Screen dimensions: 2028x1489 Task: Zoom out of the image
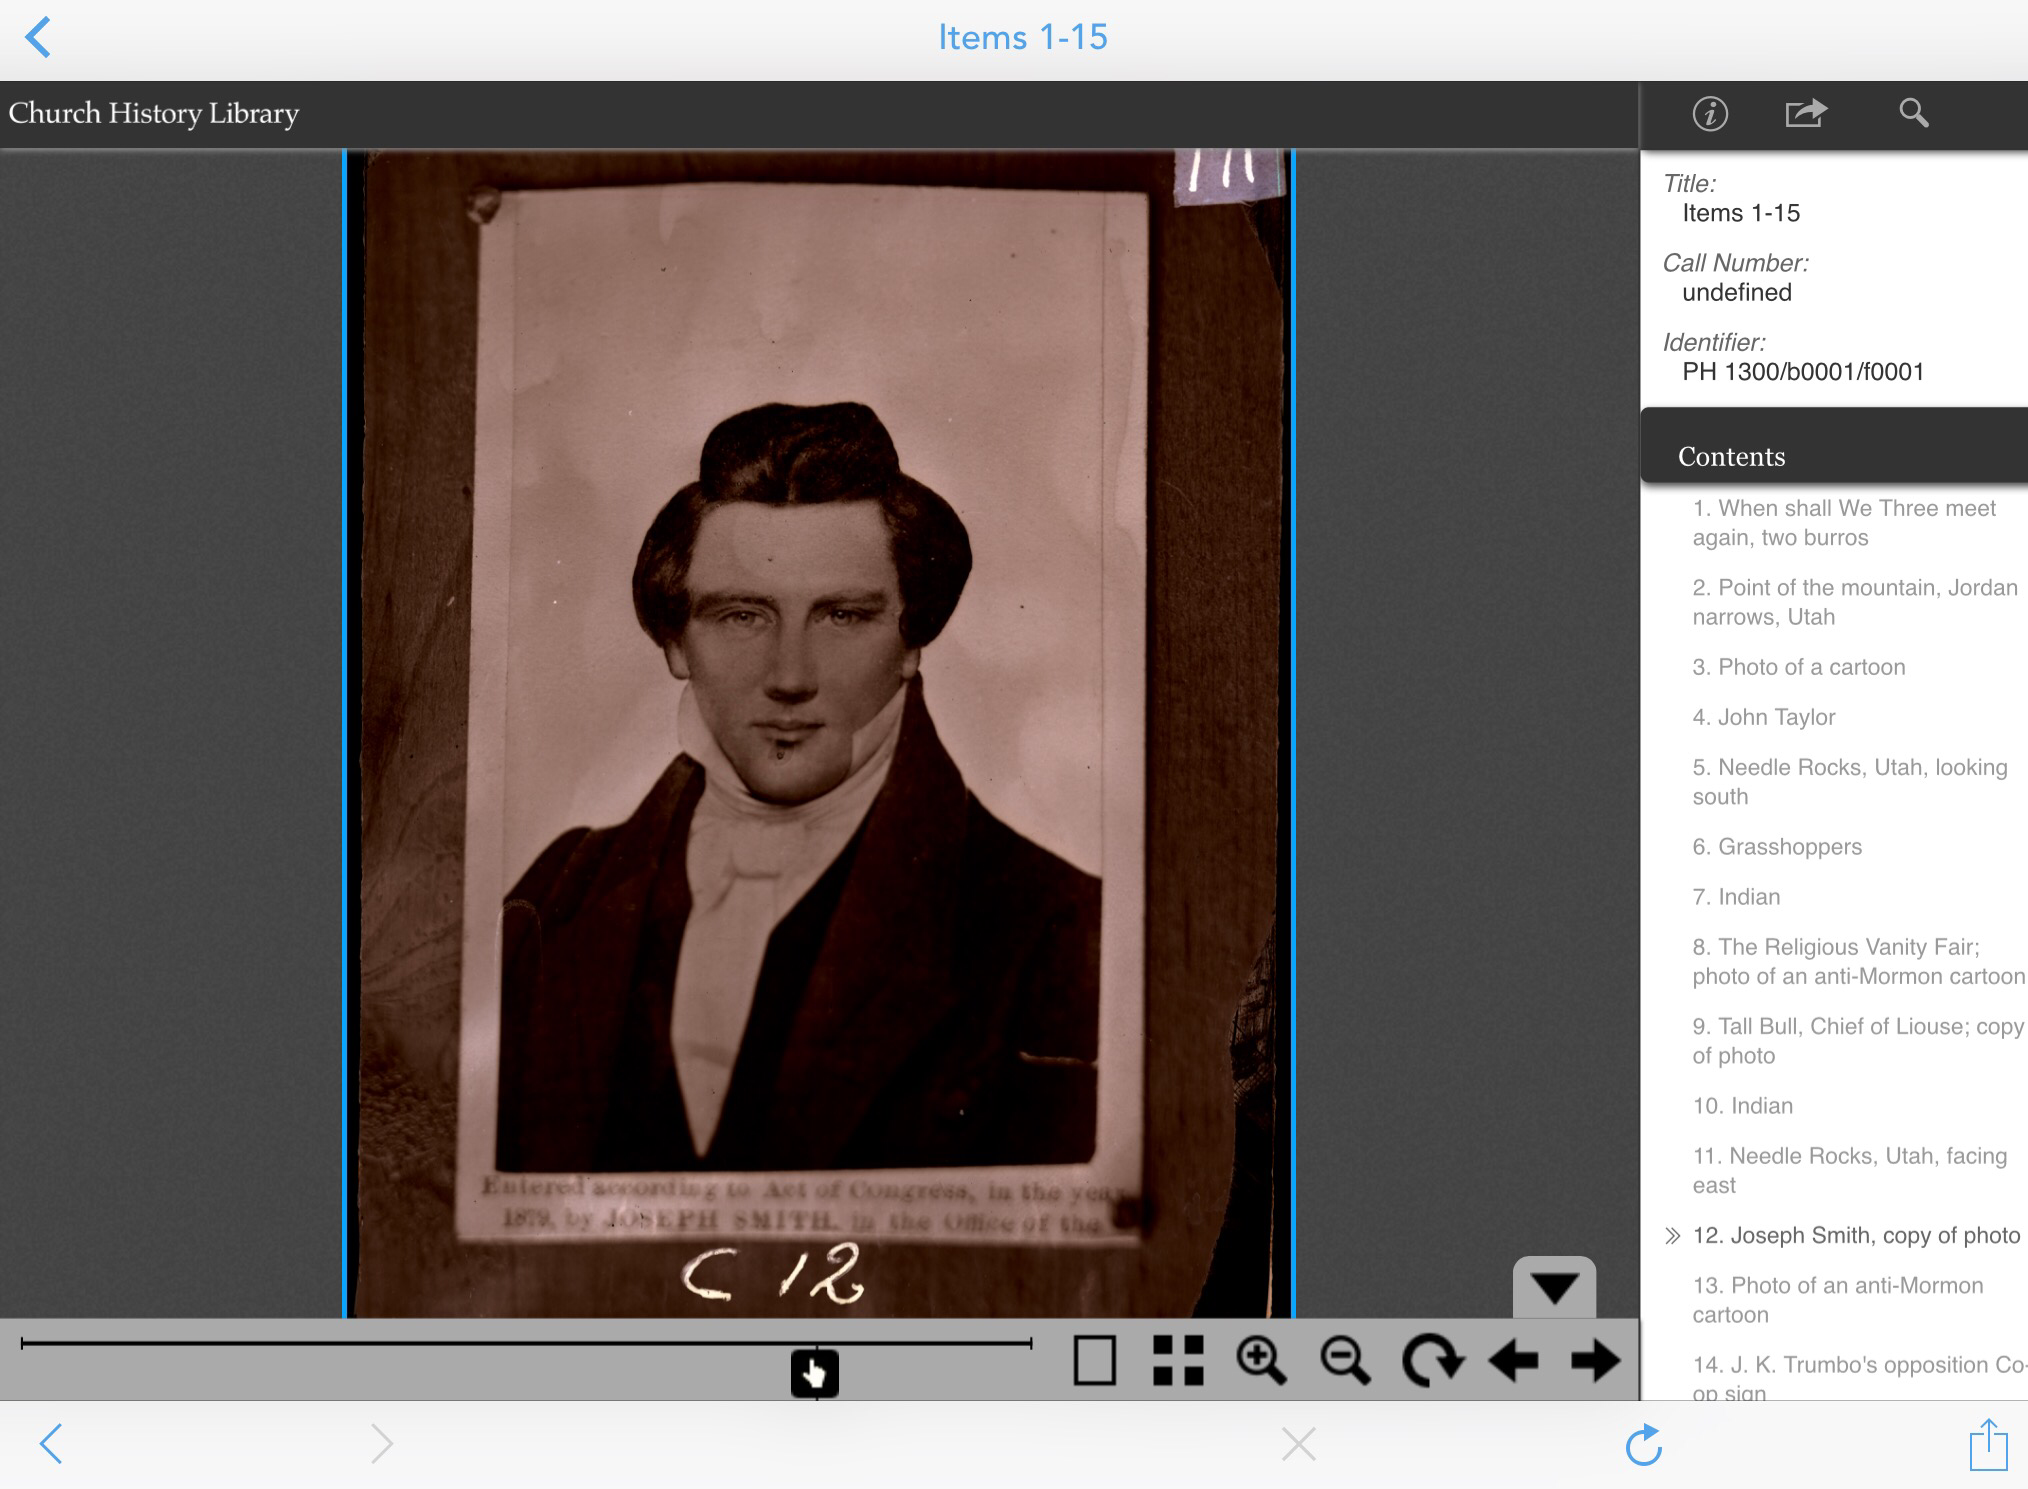click(1345, 1361)
